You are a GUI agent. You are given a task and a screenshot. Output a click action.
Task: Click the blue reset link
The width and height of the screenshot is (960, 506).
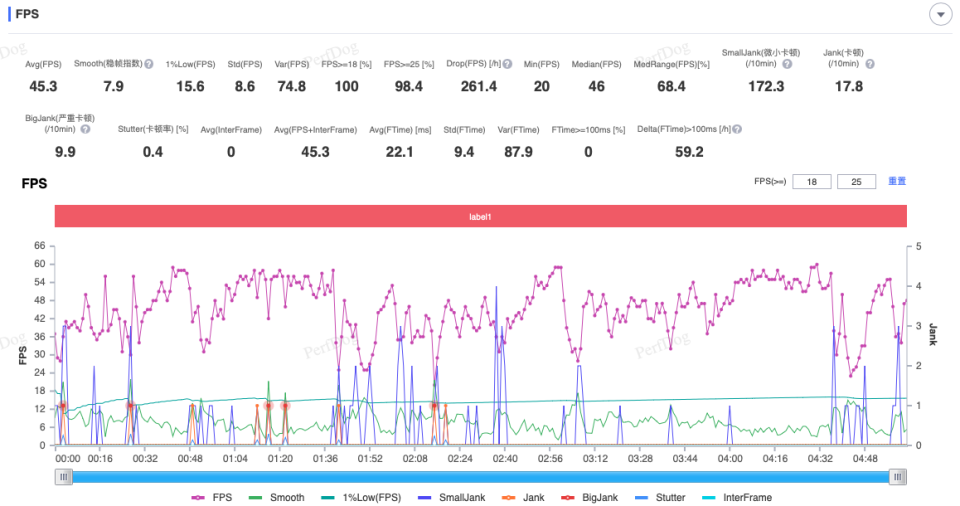tap(897, 181)
